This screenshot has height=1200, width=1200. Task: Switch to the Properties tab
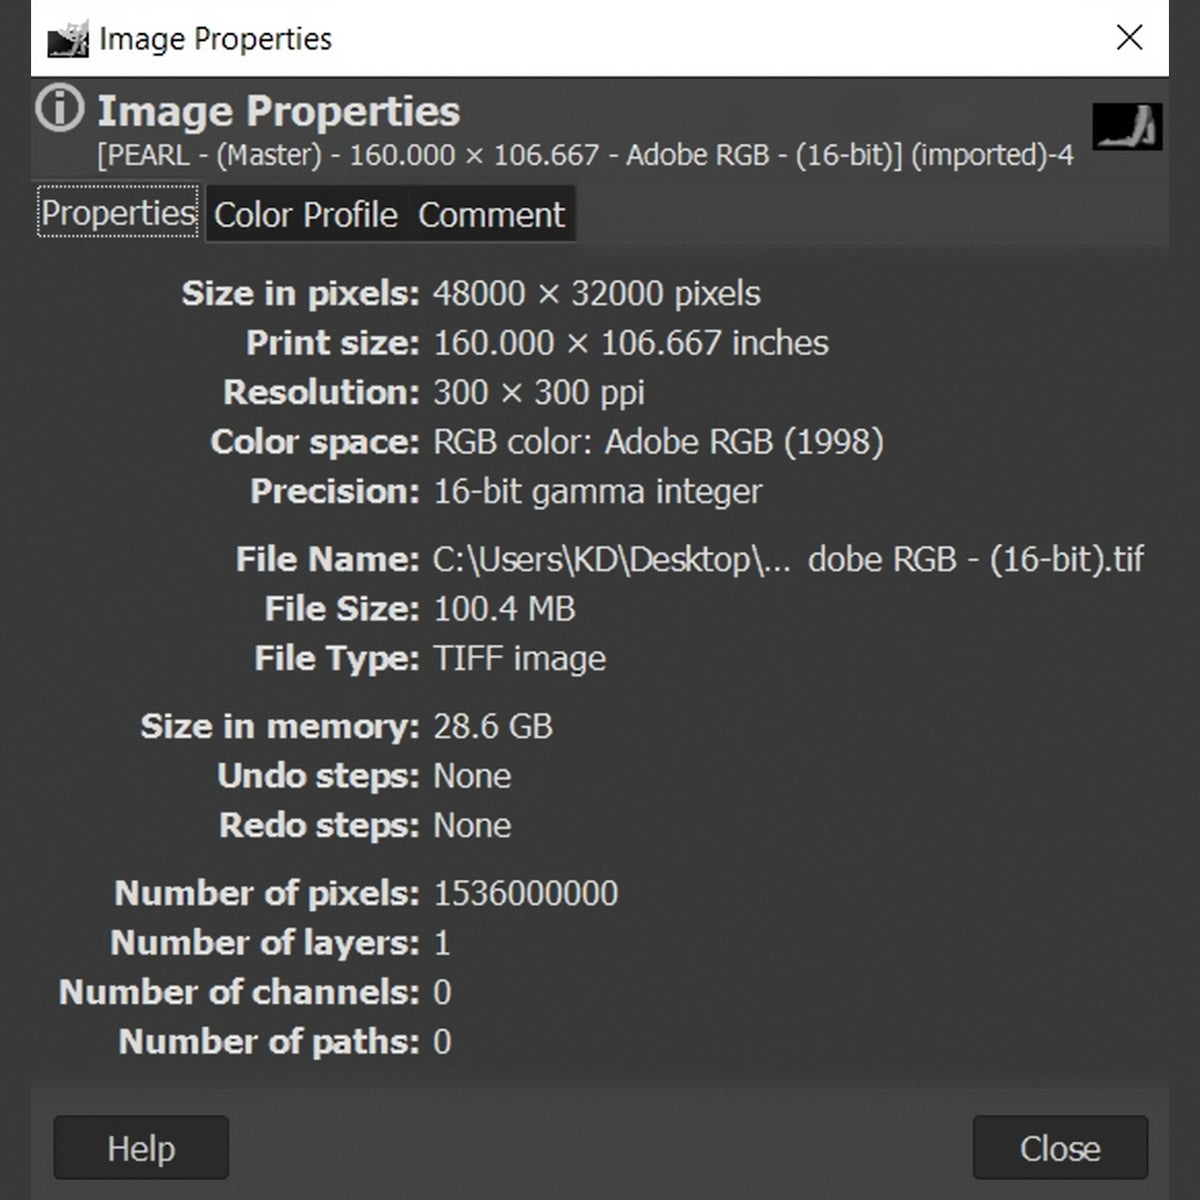coord(118,212)
